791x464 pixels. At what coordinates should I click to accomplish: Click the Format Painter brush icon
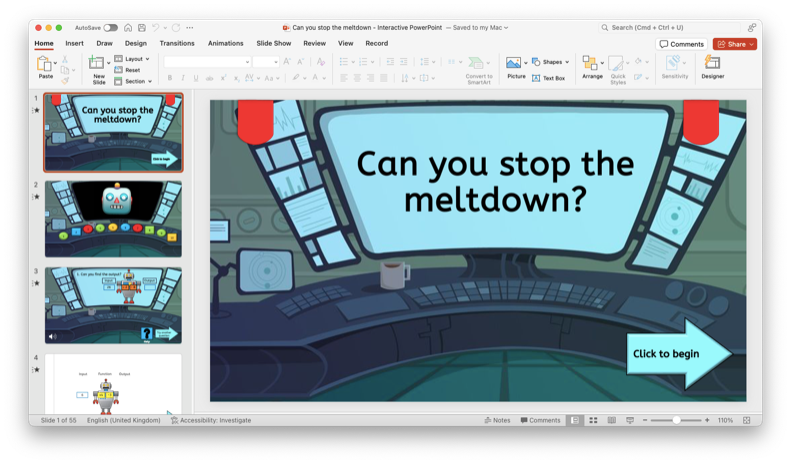(65, 81)
